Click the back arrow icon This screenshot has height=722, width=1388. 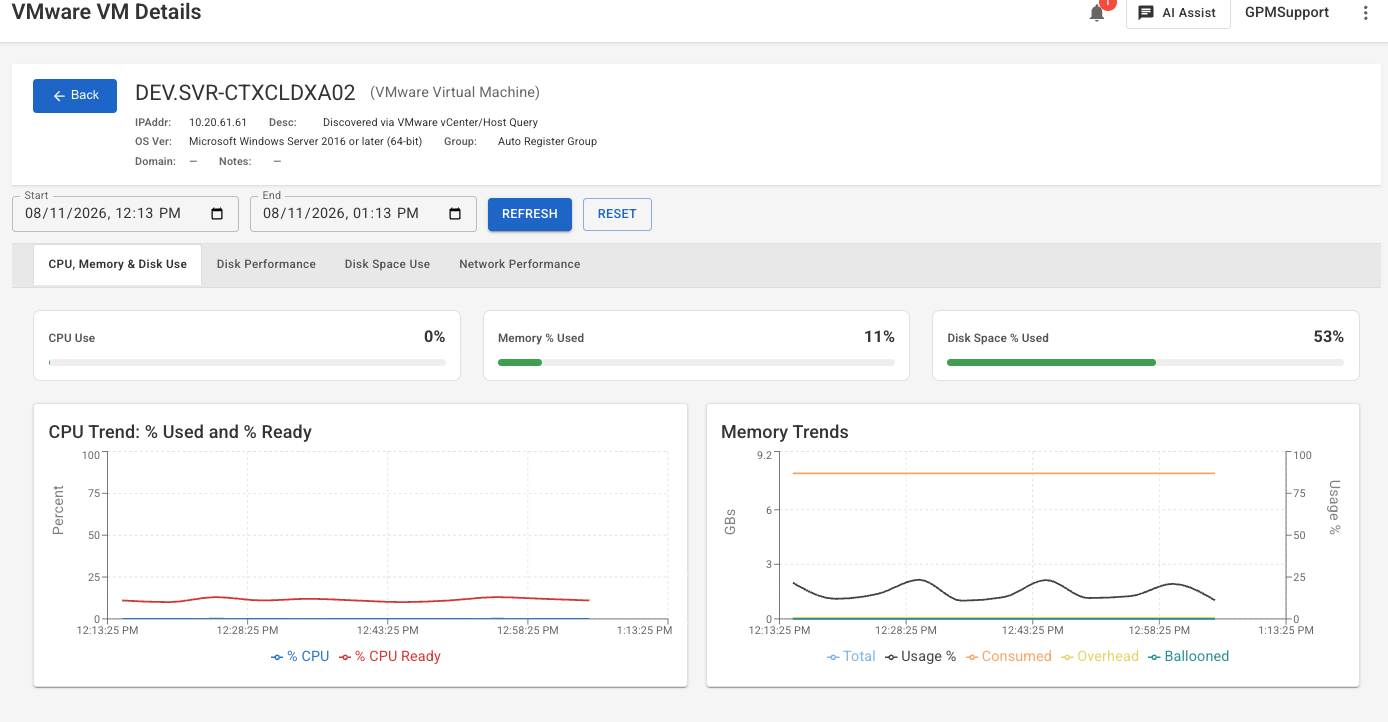click(x=59, y=95)
